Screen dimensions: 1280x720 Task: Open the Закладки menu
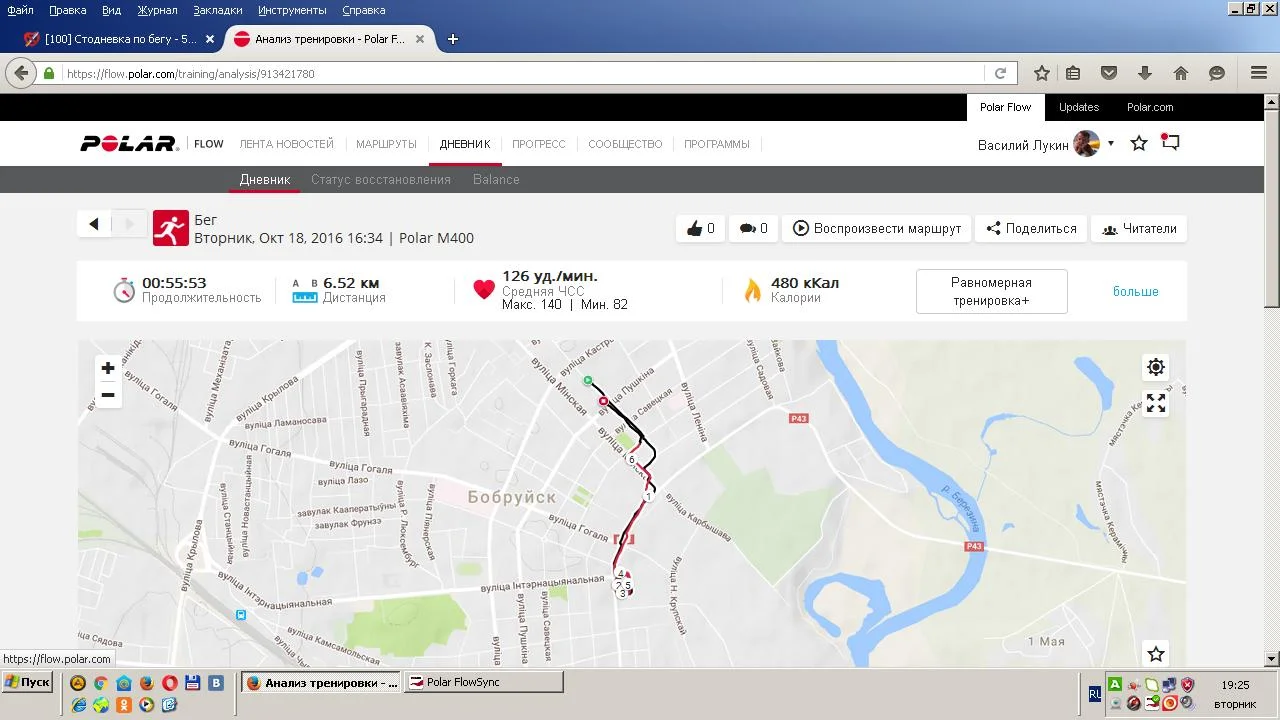pyautogui.click(x=218, y=10)
